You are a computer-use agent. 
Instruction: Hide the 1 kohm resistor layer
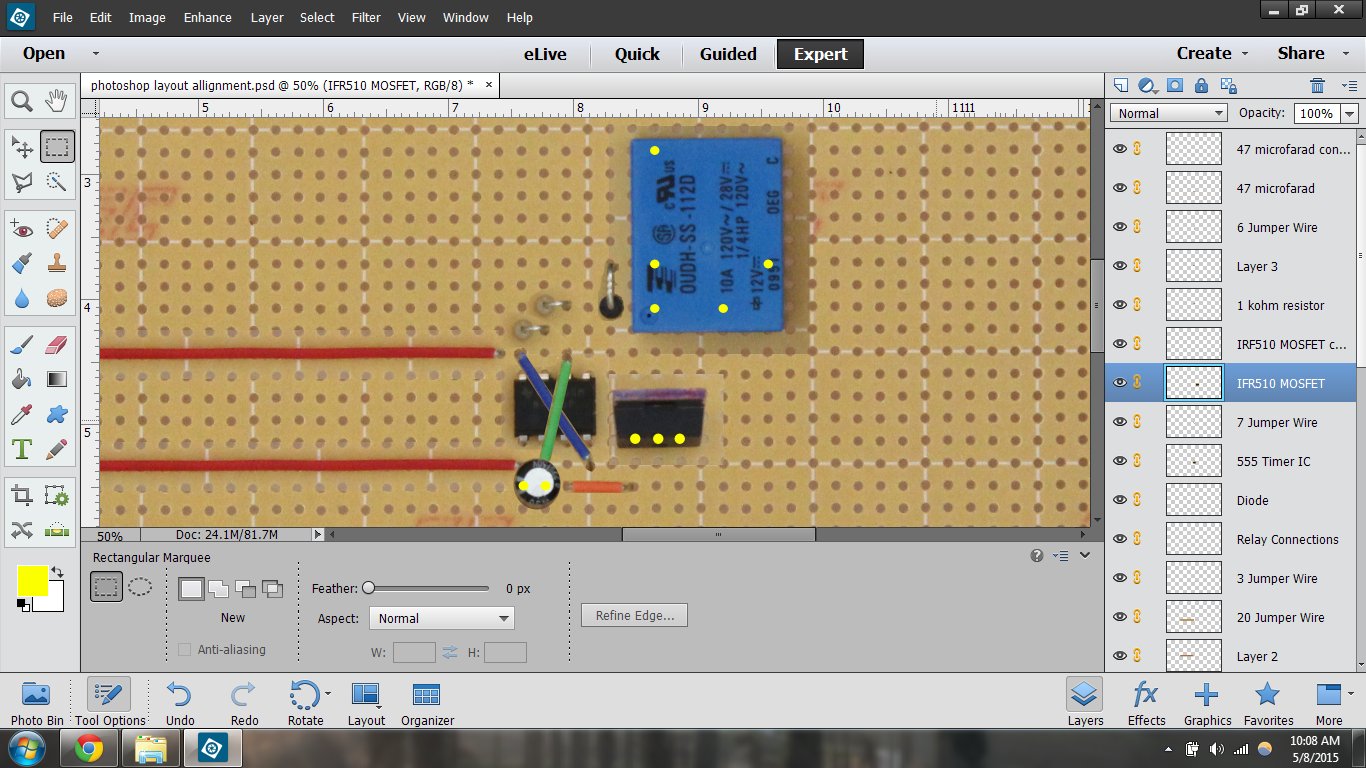(x=1120, y=305)
